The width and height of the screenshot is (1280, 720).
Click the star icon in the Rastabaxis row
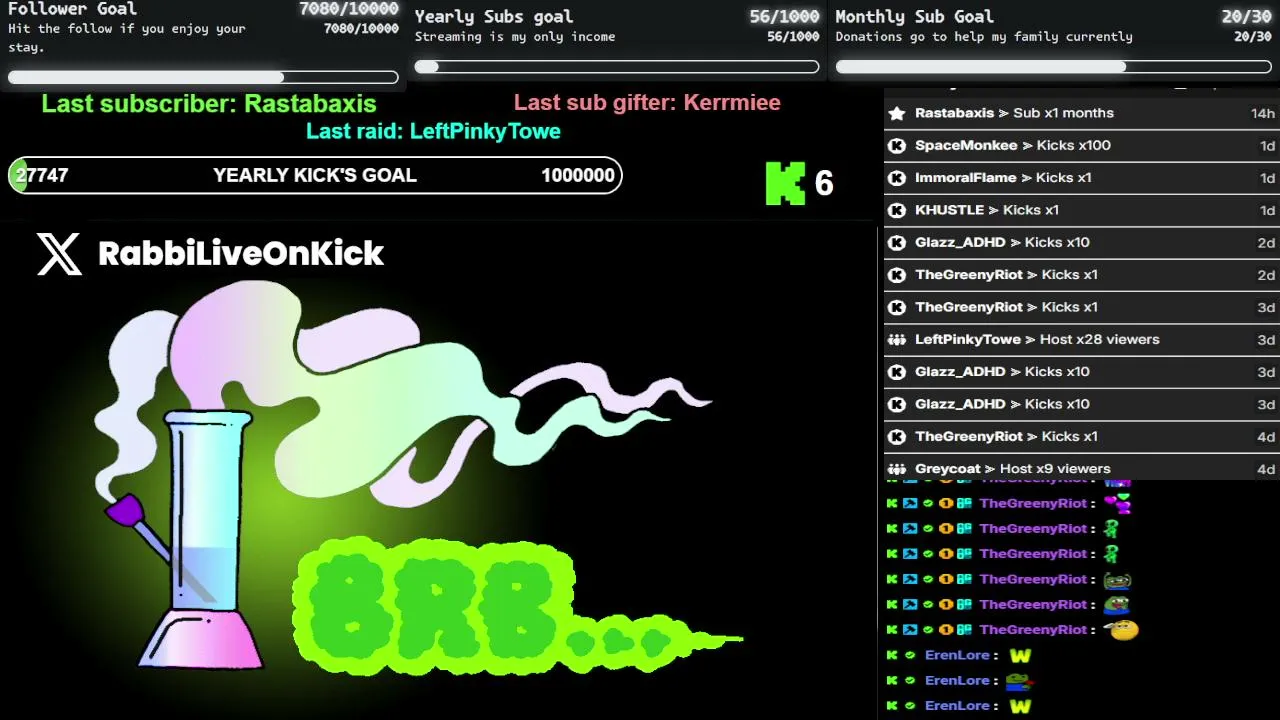pos(897,113)
